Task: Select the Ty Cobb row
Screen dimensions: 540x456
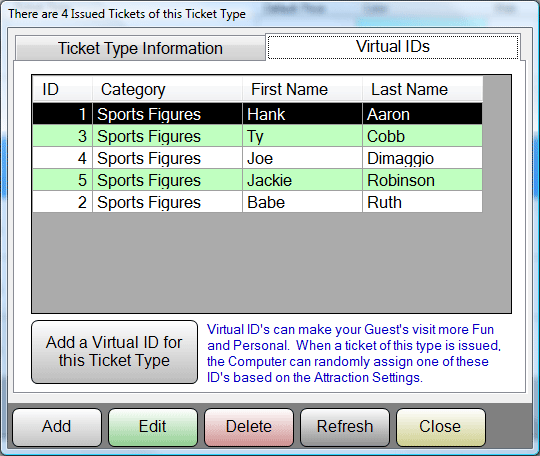Action: 258,136
